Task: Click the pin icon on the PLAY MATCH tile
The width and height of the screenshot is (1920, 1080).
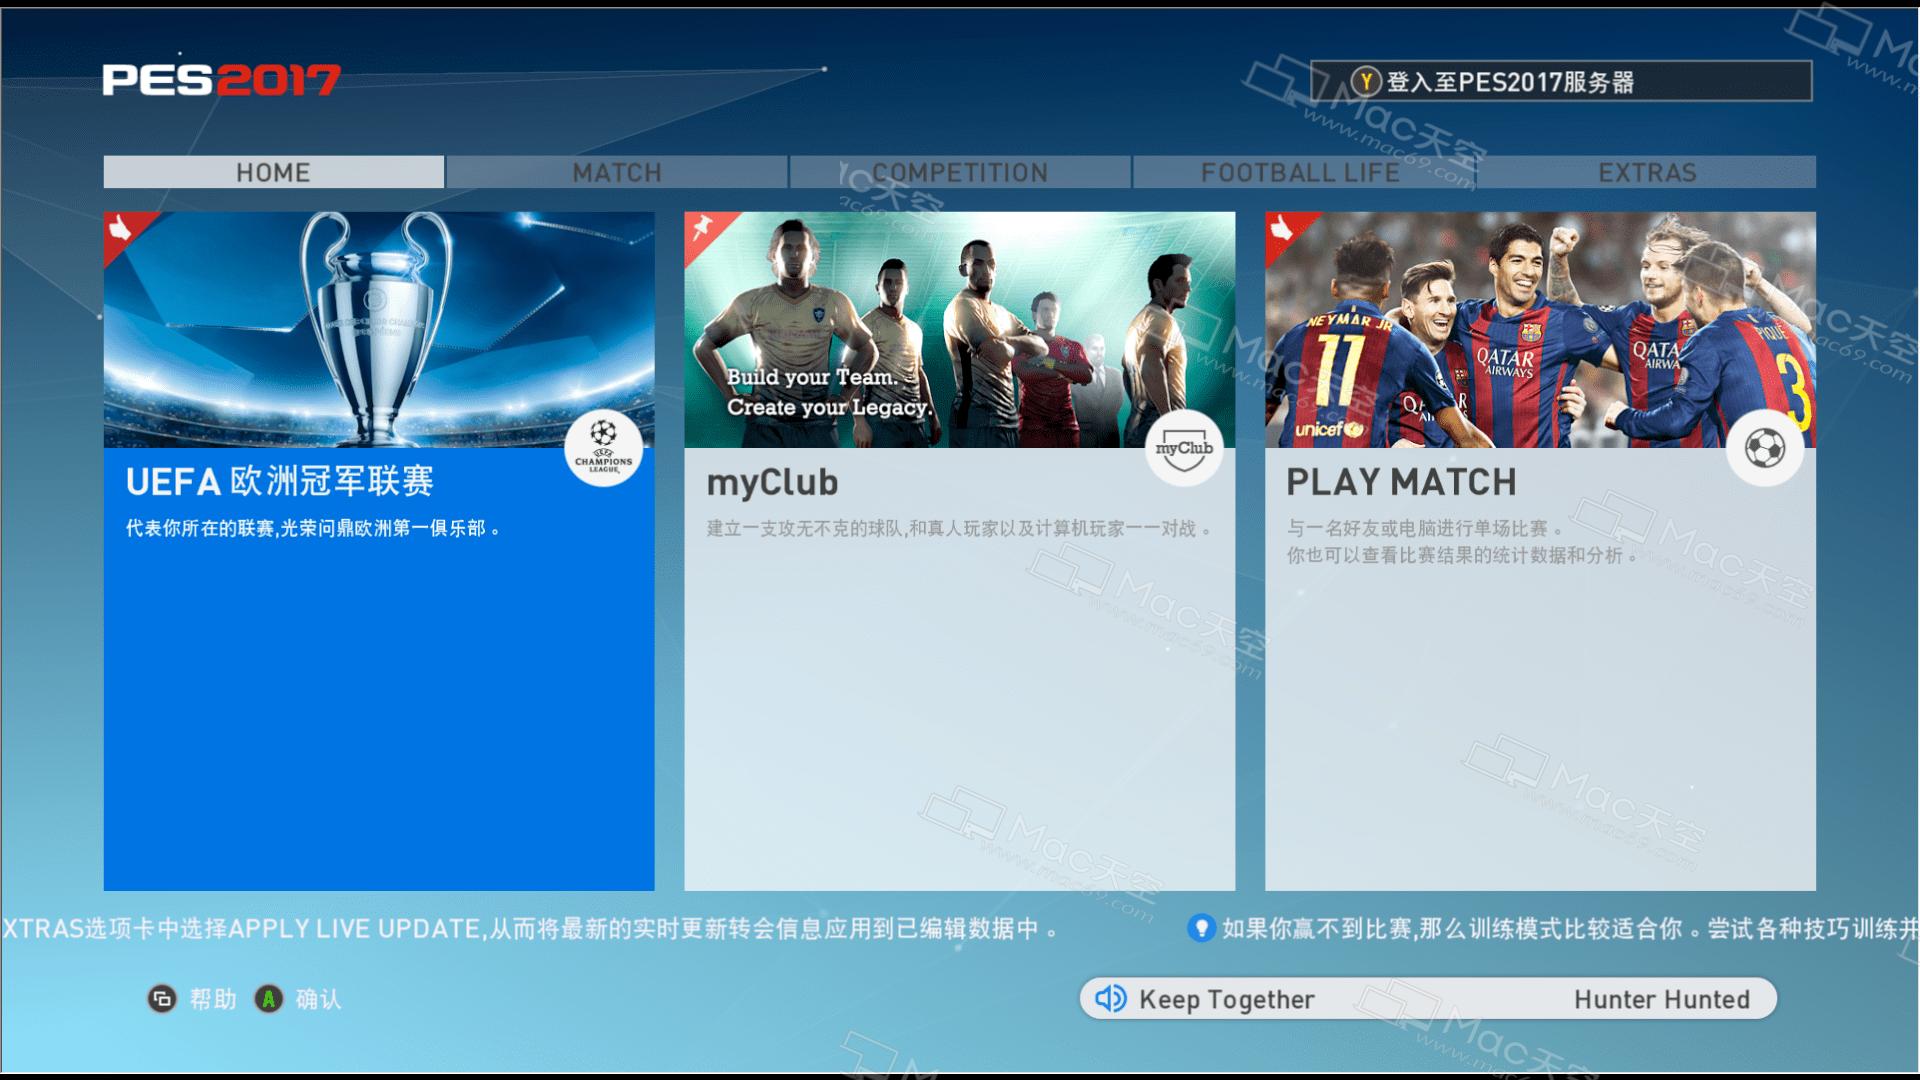Action: pos(1283,229)
